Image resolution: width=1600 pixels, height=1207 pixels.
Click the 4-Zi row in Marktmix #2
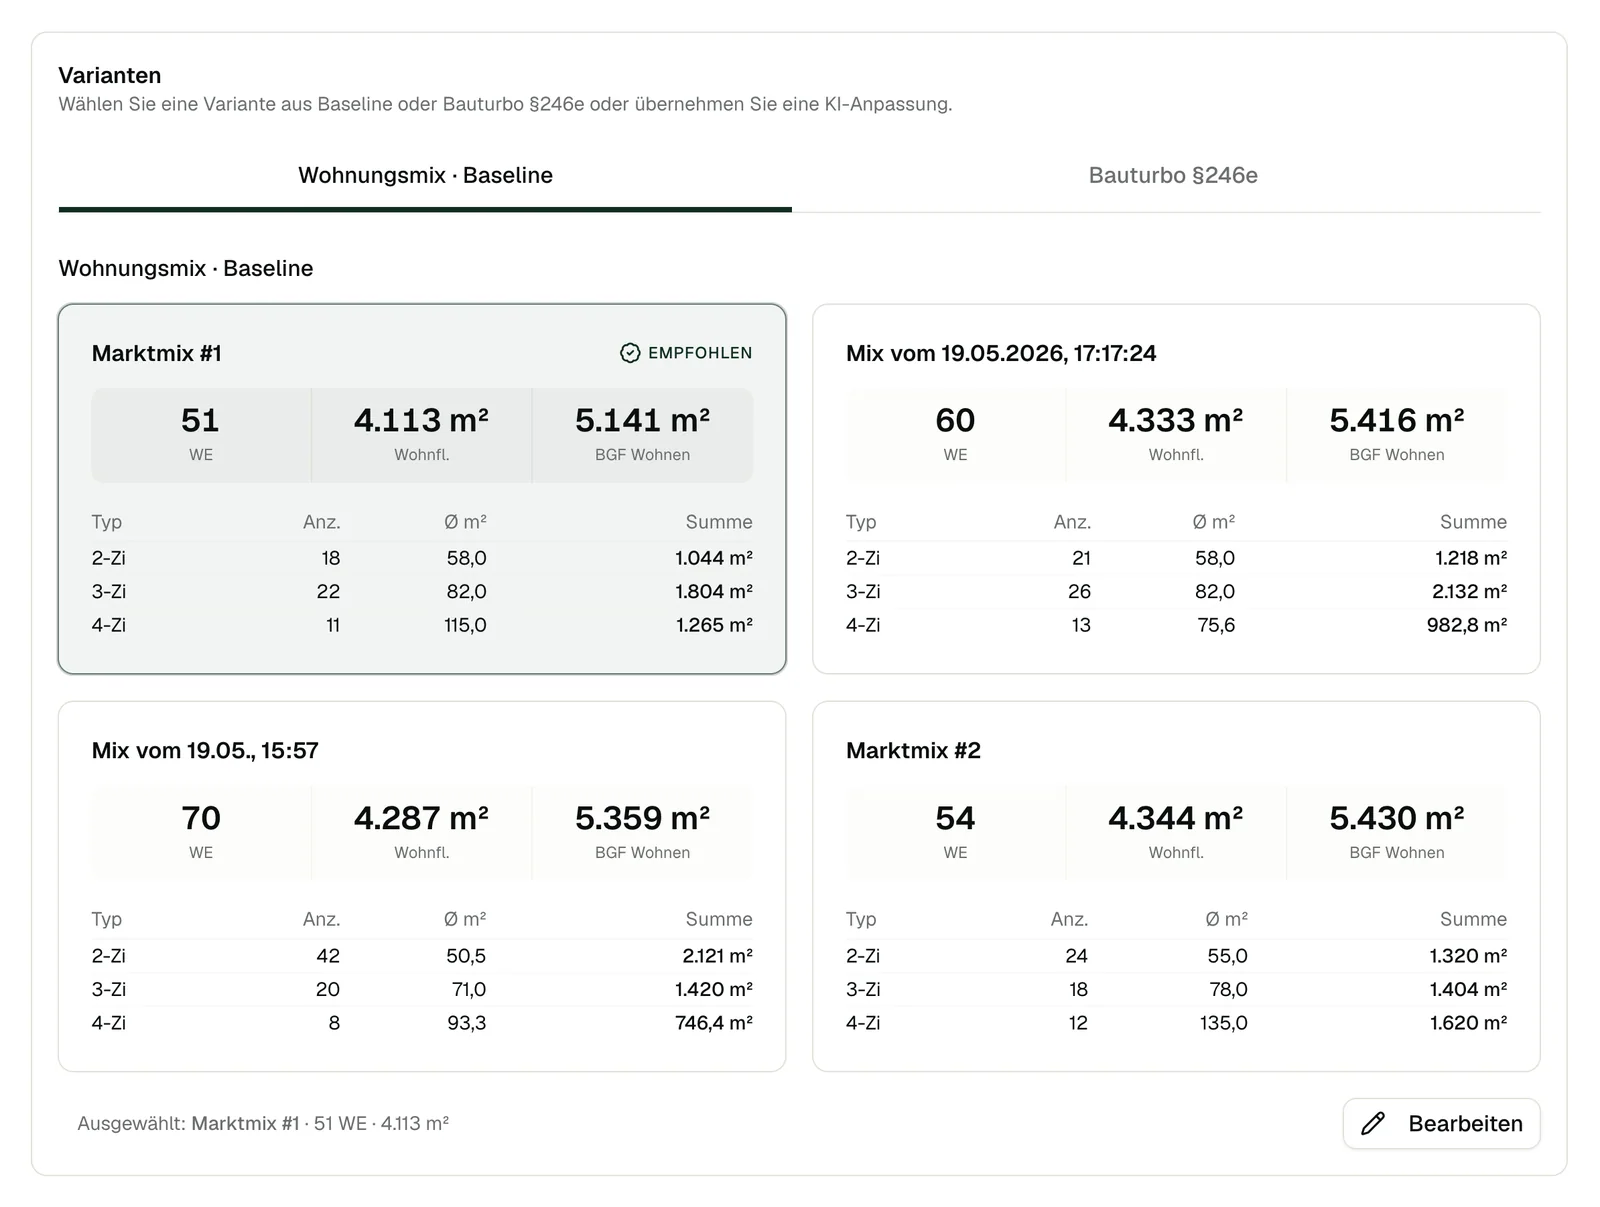click(1176, 1023)
